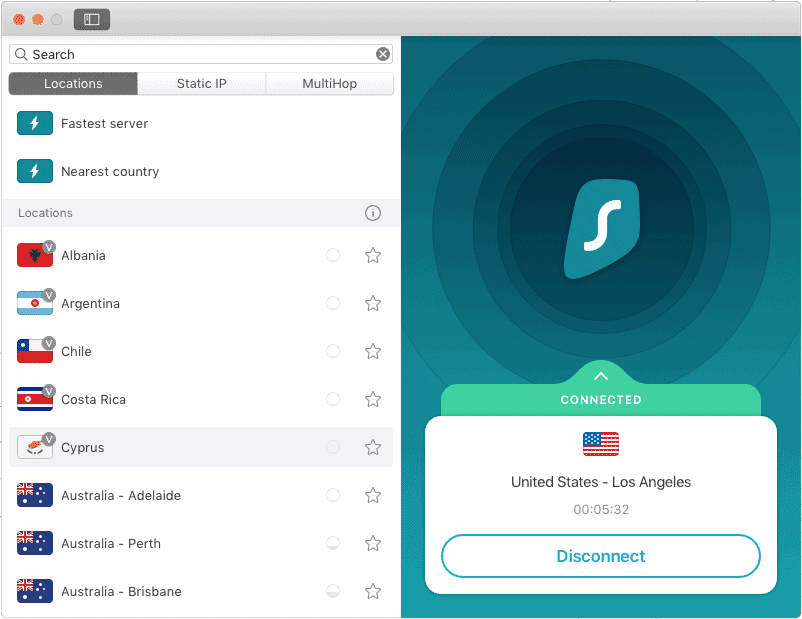Select the Locations tab

[72, 83]
